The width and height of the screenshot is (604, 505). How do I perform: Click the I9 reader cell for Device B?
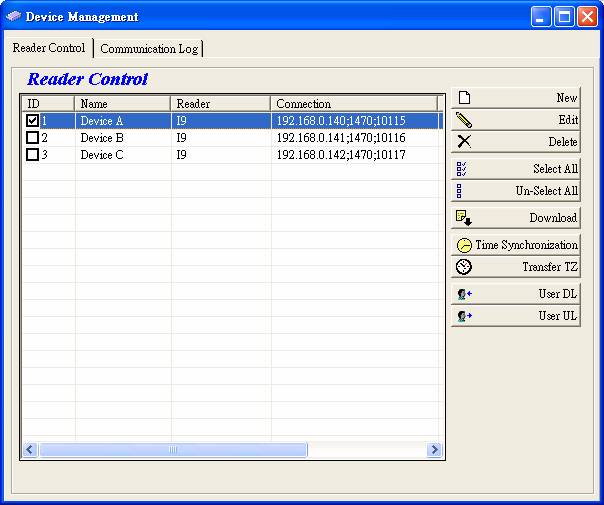[181, 138]
